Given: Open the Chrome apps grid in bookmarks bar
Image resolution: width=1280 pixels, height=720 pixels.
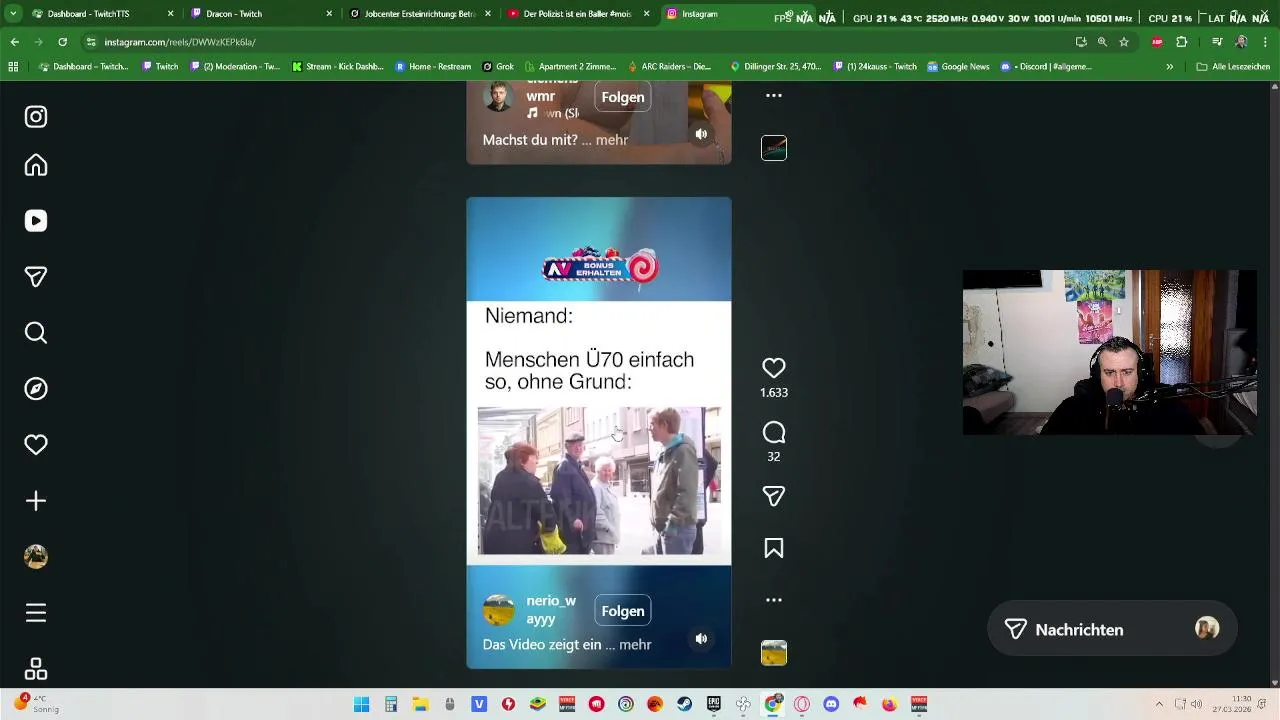Looking at the screenshot, I should [x=13, y=67].
